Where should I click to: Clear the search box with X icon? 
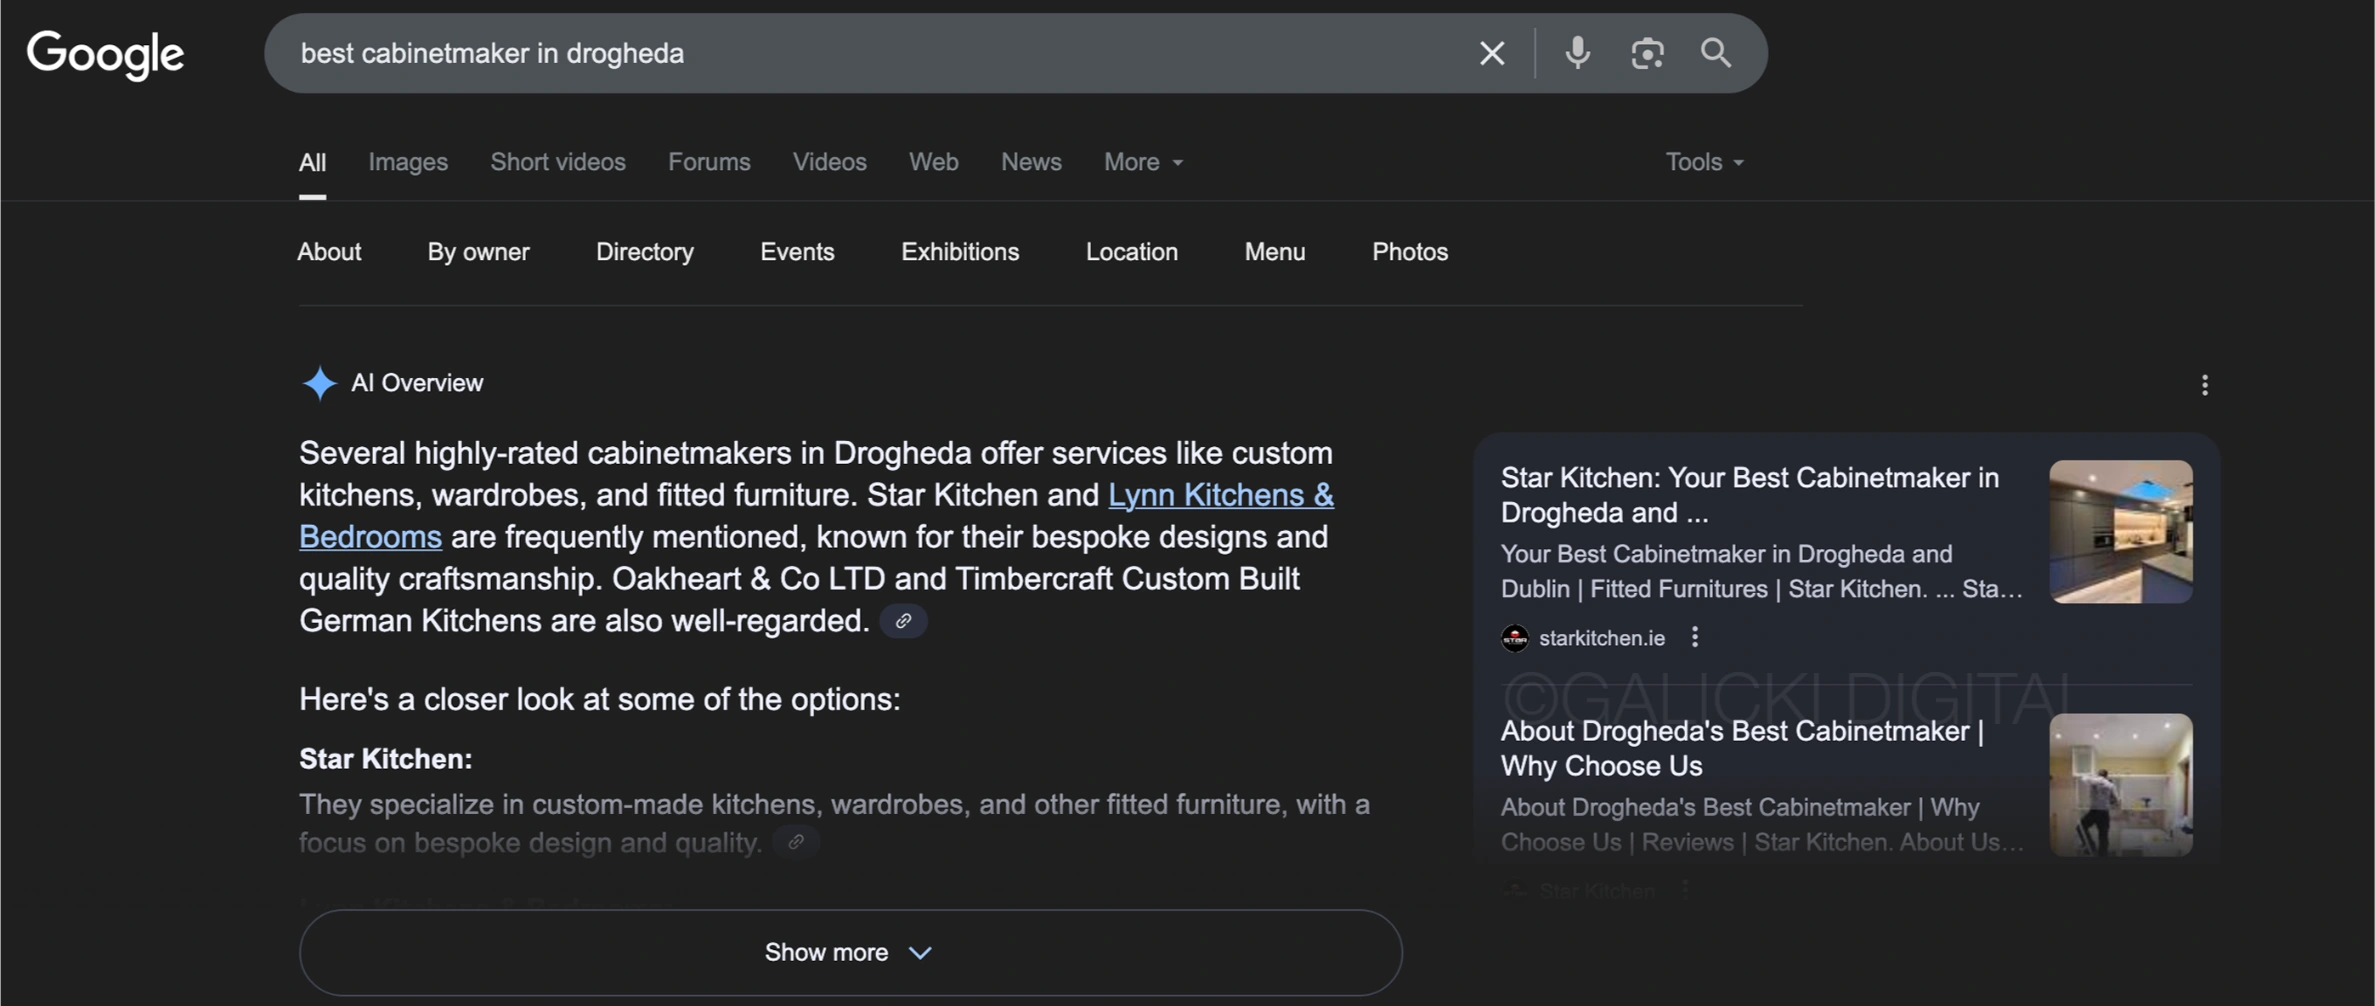(x=1491, y=53)
